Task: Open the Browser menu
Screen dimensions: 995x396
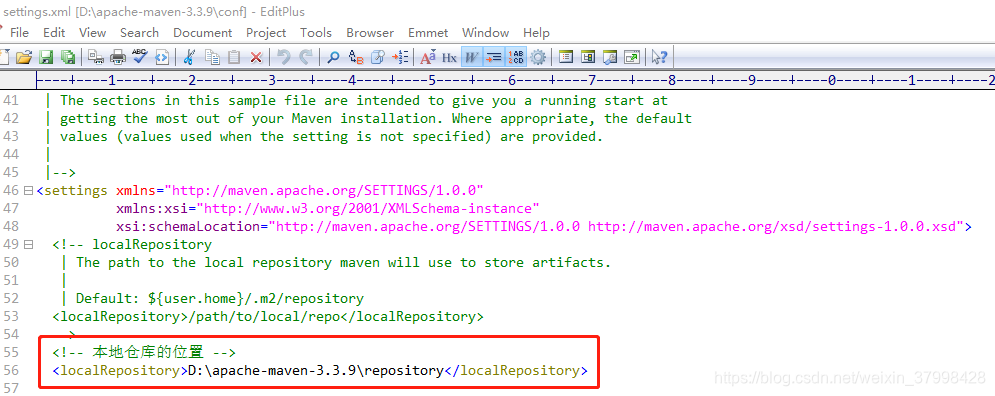Action: [370, 32]
